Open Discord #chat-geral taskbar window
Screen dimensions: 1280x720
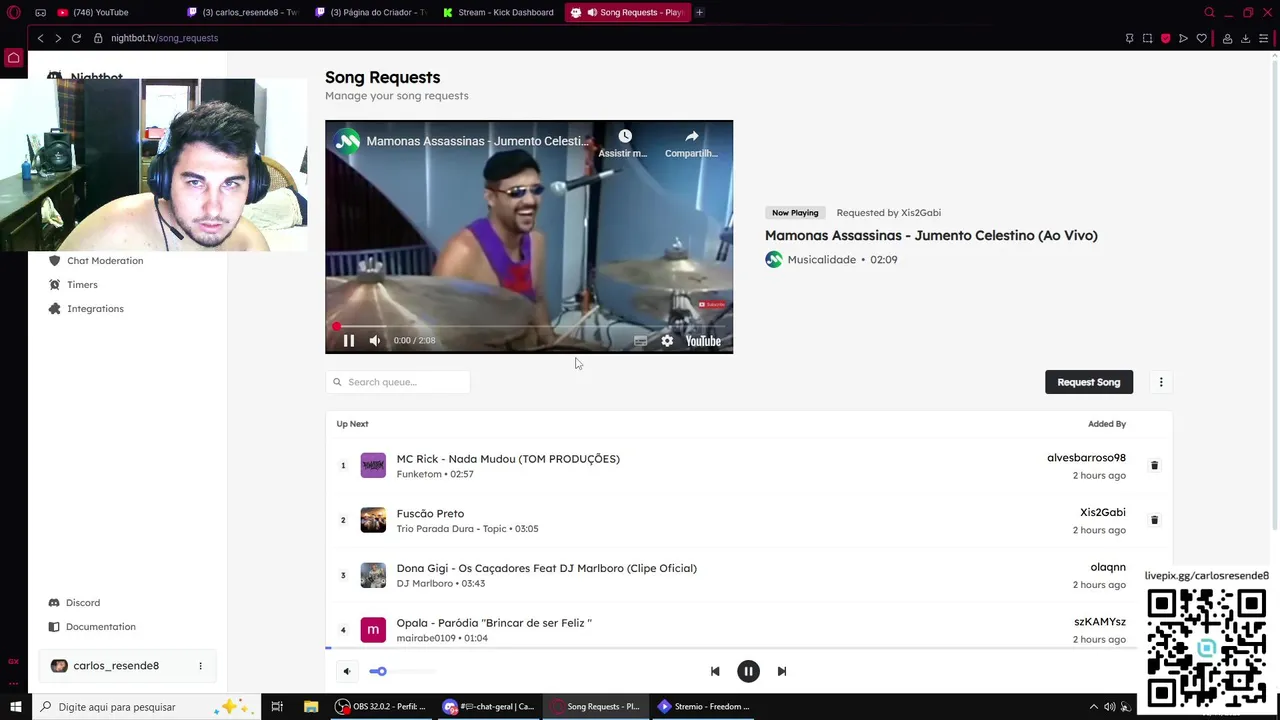click(x=489, y=707)
